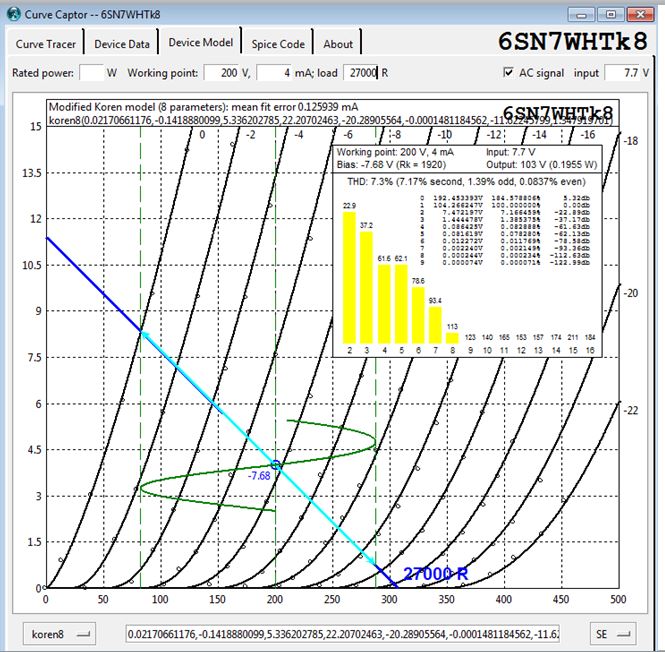Click the -7.68 bias working point marker
This screenshot has width=665, height=652.
(x=276, y=465)
